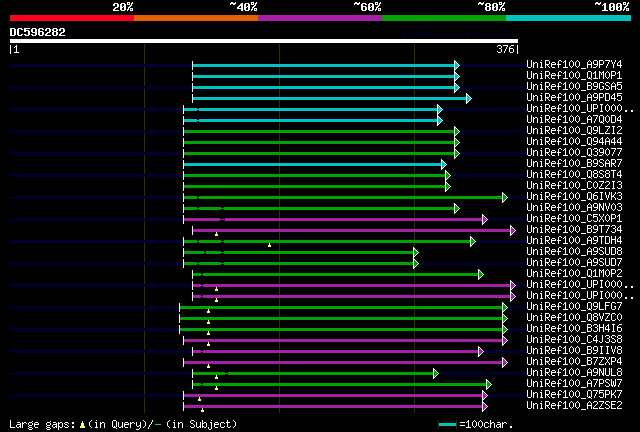Select the UniRef100_B3H4I6 label
Image resolution: width=640 pixels, height=432 pixels.
(574, 329)
